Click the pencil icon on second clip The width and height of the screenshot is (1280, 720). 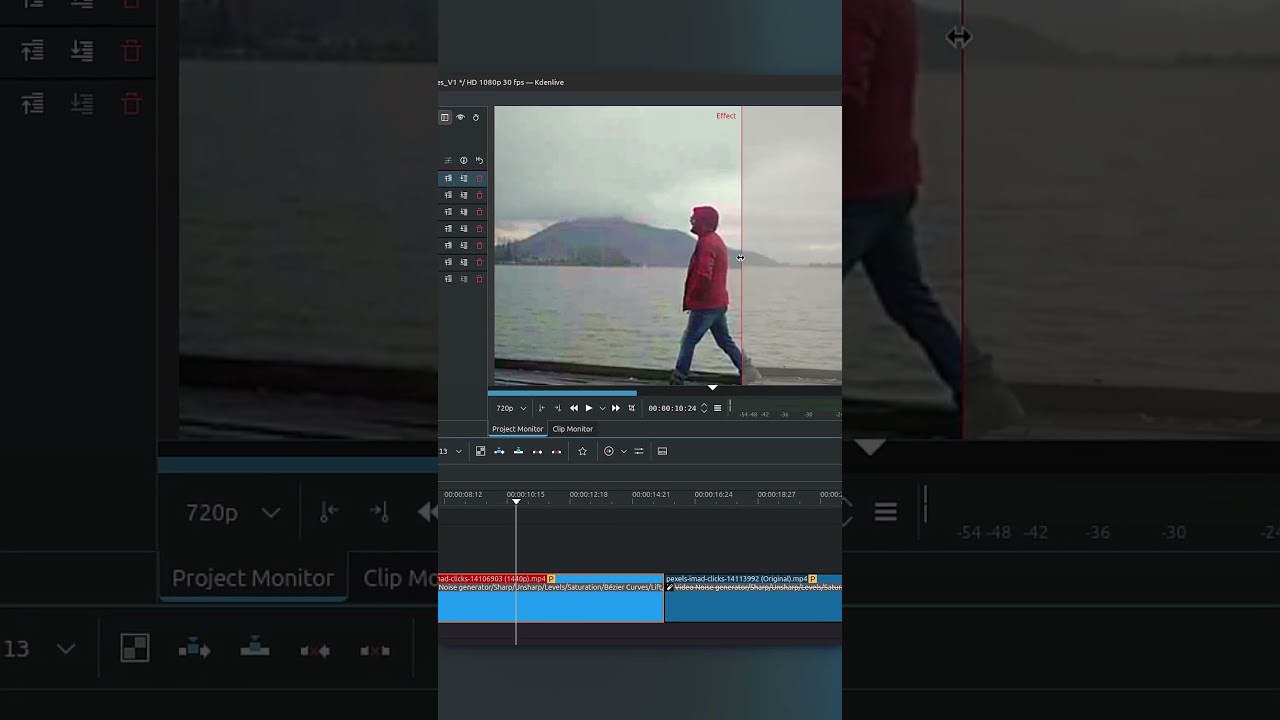pos(670,588)
